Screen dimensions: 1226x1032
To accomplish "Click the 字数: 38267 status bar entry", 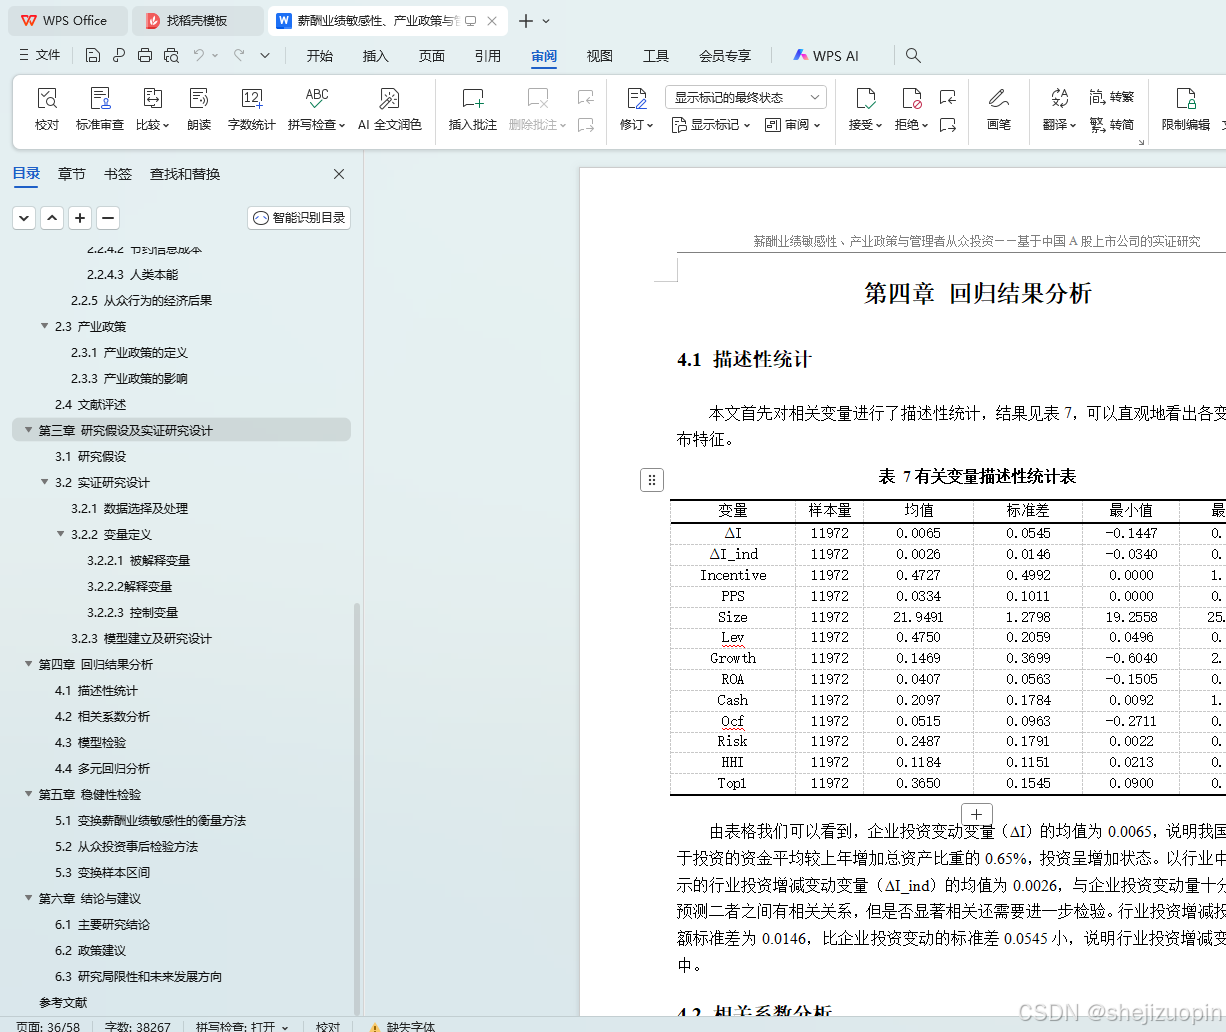I will pyautogui.click(x=138, y=1026).
